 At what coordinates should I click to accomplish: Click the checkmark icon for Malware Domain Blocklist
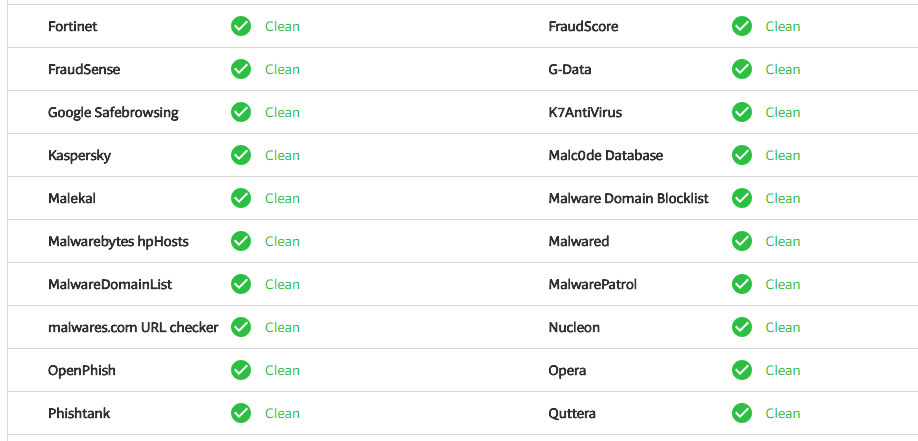pyautogui.click(x=742, y=198)
